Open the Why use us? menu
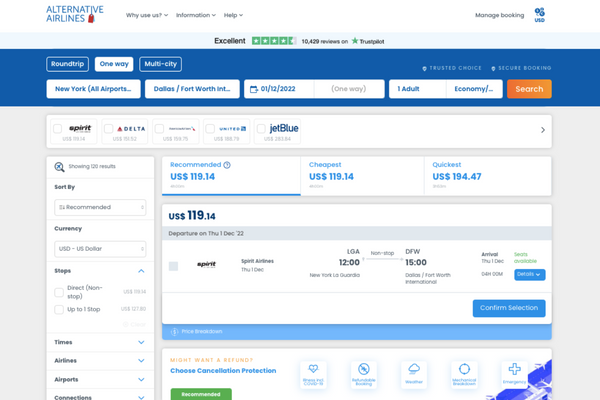600x400 pixels. click(x=147, y=15)
